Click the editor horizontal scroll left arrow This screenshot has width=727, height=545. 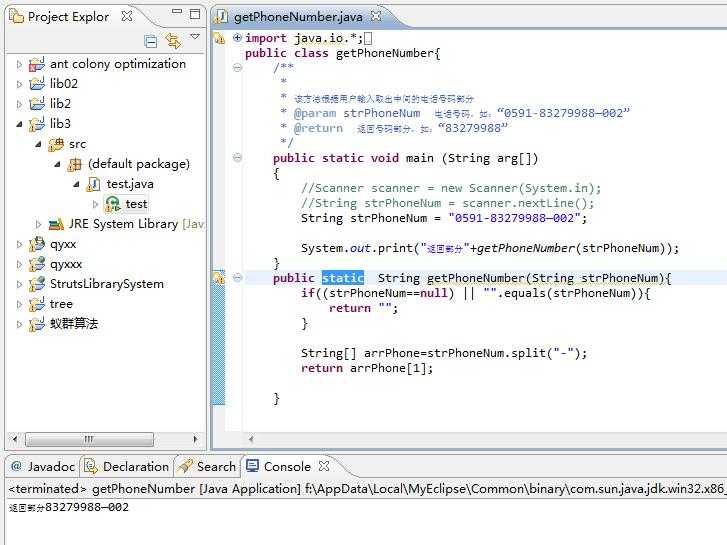pos(251,439)
